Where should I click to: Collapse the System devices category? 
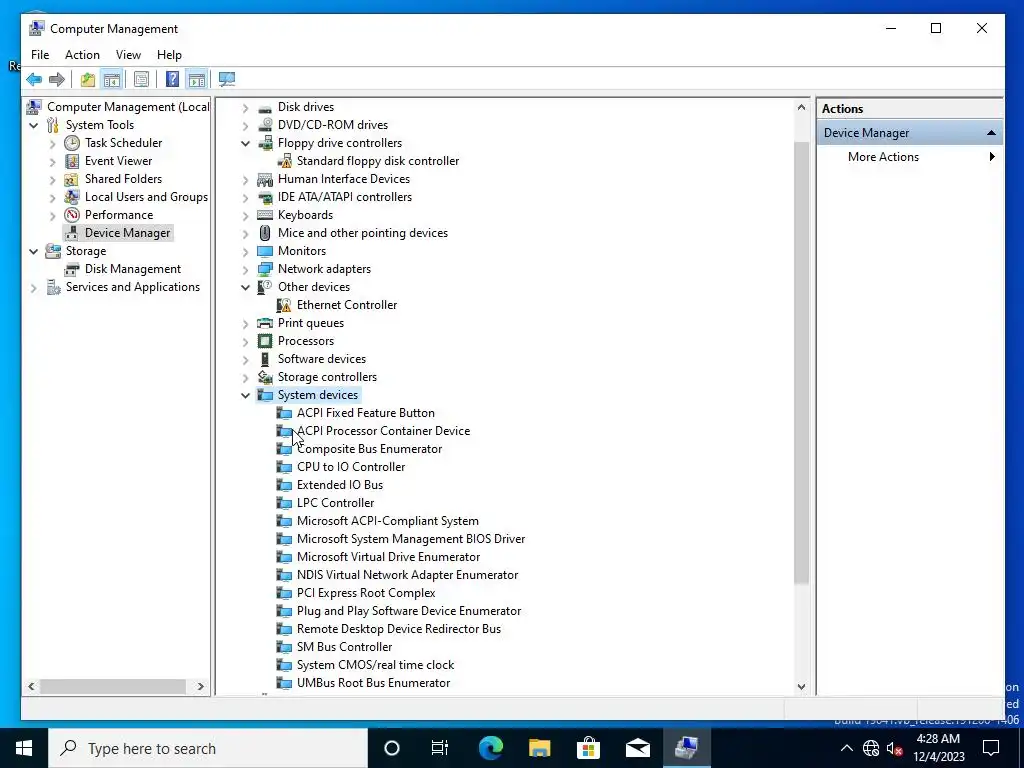click(x=246, y=395)
